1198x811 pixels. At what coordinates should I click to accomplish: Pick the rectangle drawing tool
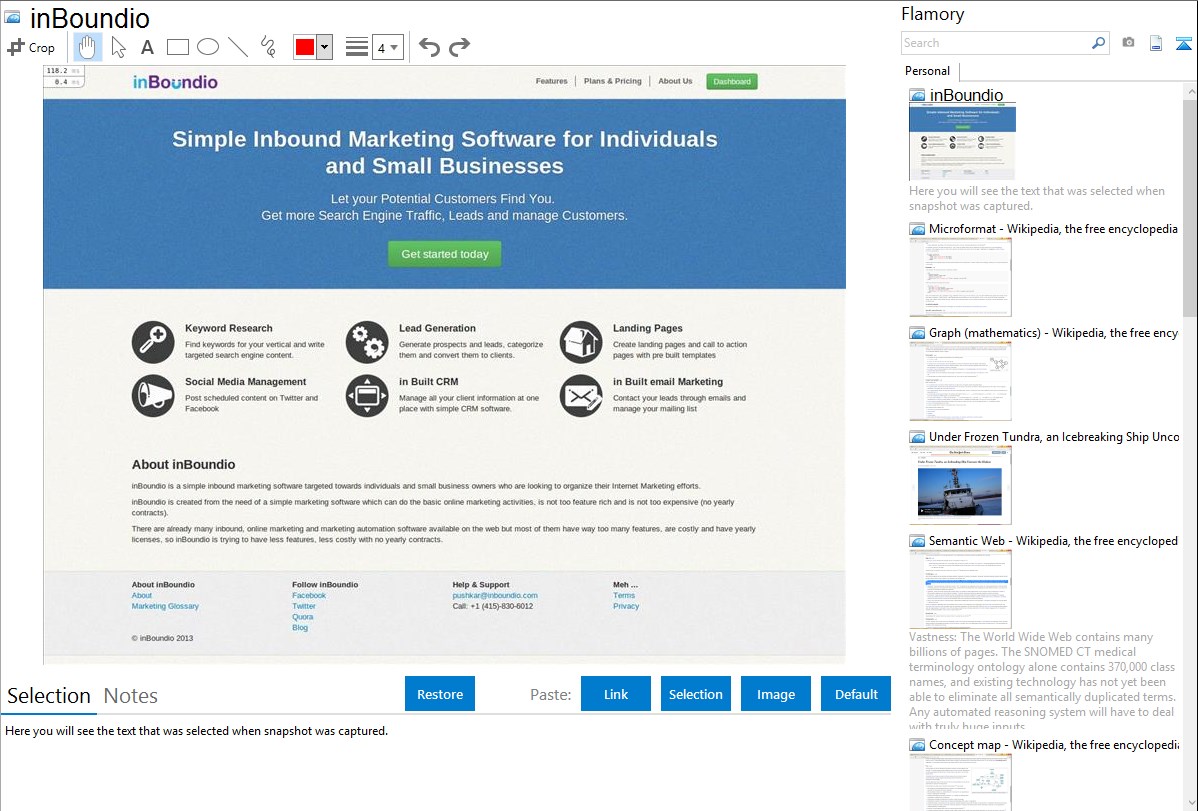pyautogui.click(x=177, y=47)
